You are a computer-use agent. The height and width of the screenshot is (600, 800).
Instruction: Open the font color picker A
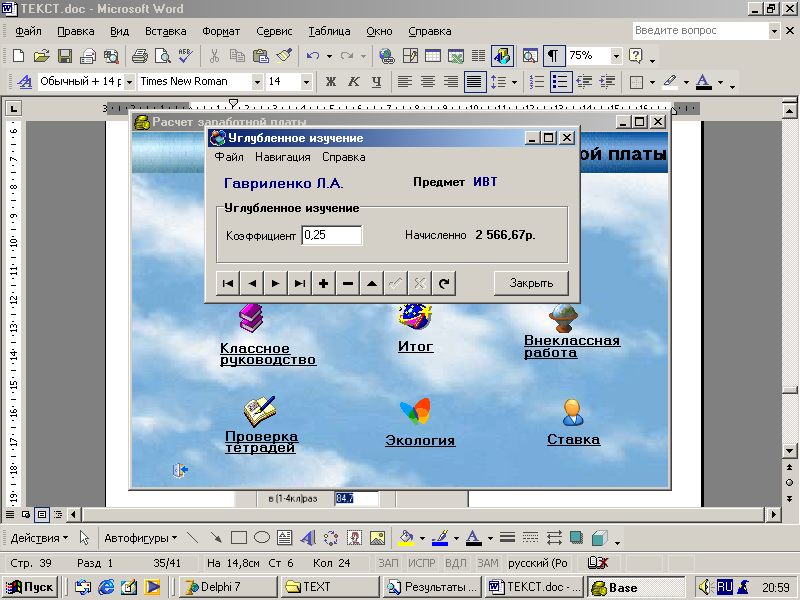click(704, 82)
